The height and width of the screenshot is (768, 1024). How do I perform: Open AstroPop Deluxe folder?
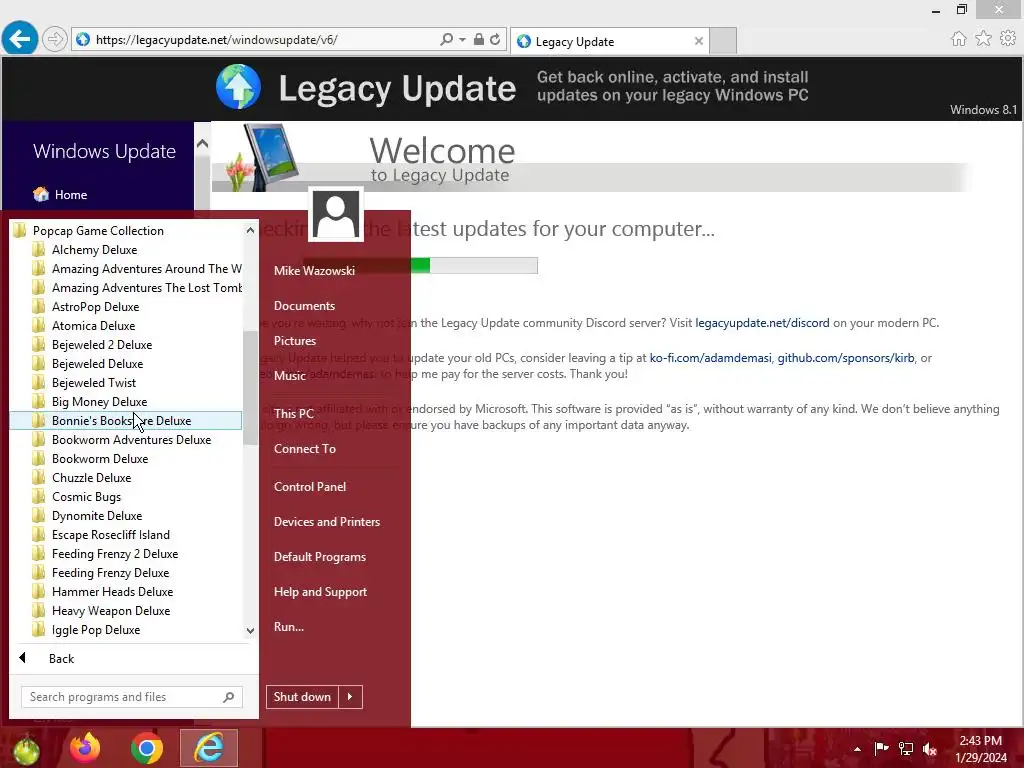pyautogui.click(x=125, y=306)
